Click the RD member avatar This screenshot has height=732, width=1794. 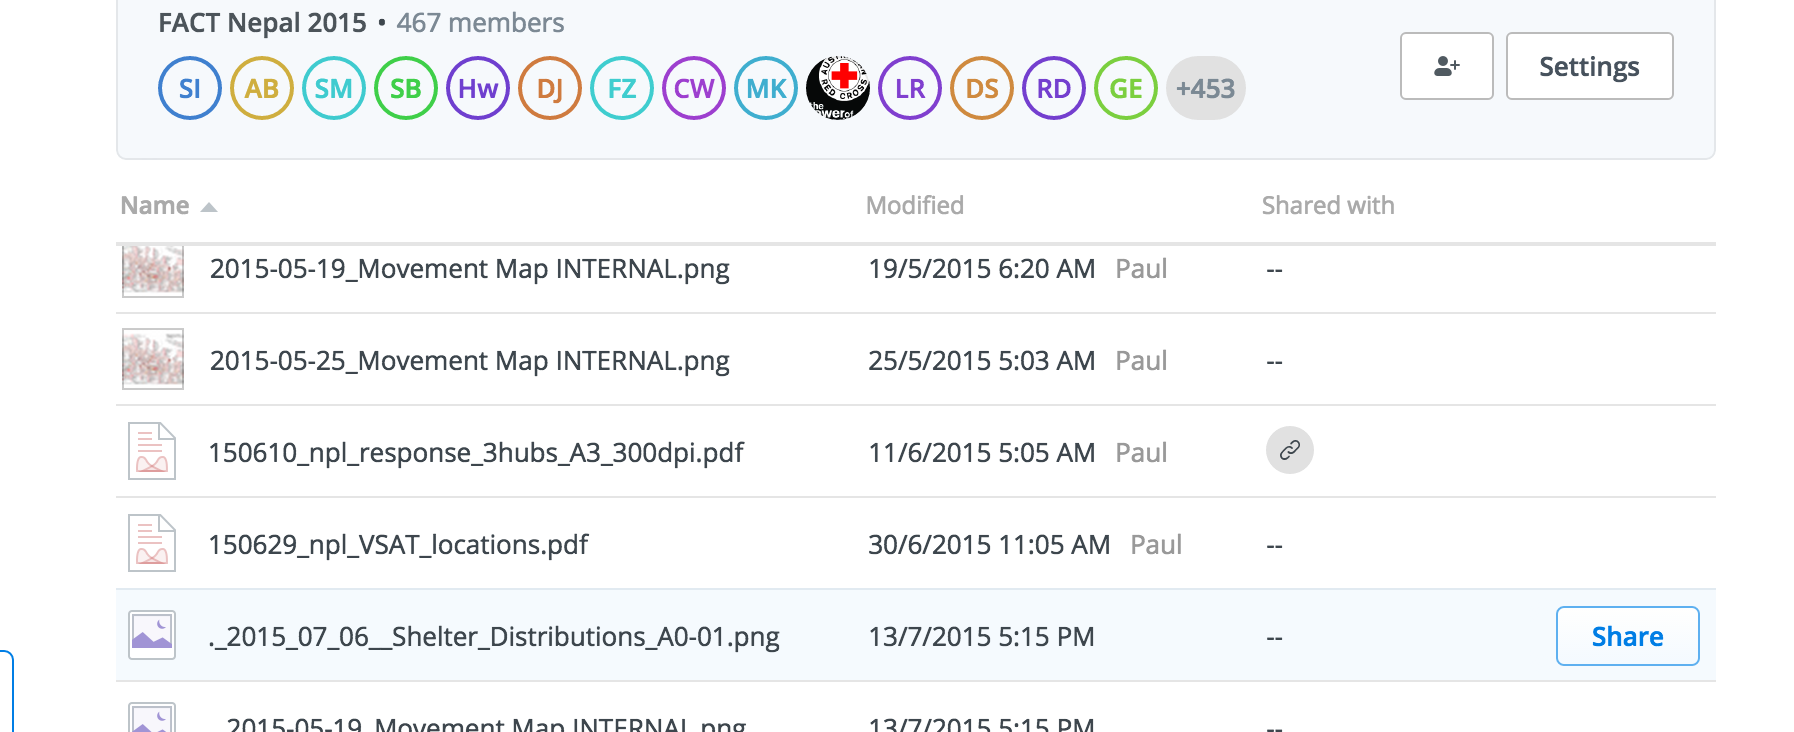coord(1054,88)
